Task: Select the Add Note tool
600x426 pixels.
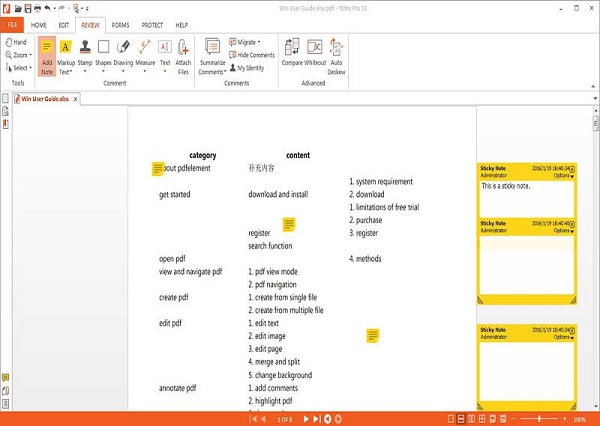Action: pos(47,57)
